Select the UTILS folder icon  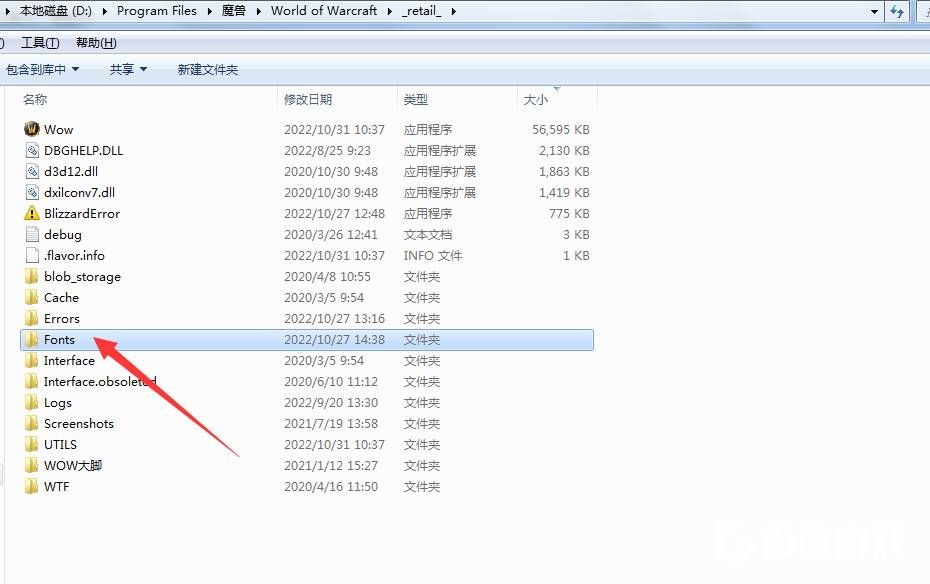[x=31, y=445]
